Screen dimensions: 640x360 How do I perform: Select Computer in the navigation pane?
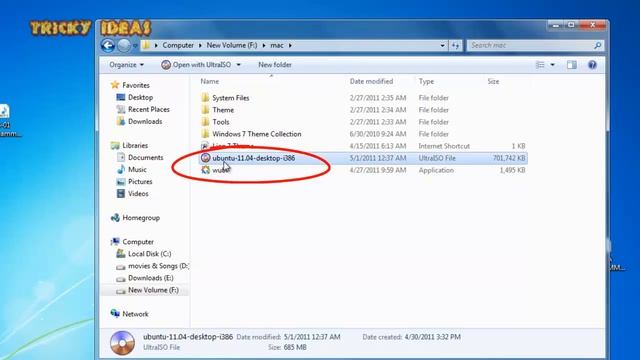click(x=138, y=242)
